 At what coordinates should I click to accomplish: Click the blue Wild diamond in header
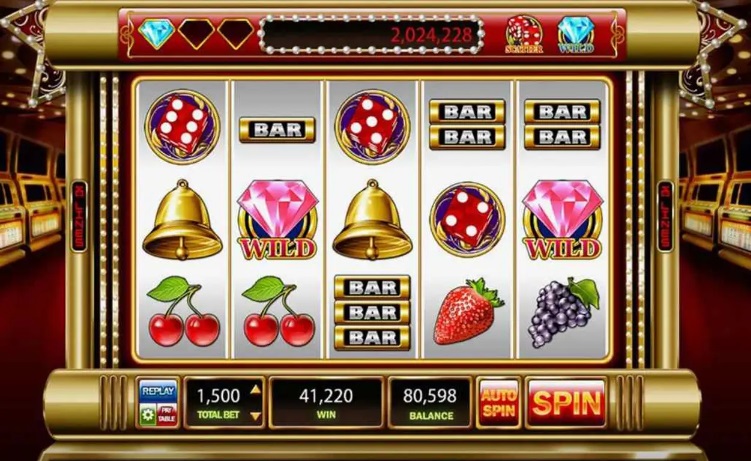(x=576, y=34)
